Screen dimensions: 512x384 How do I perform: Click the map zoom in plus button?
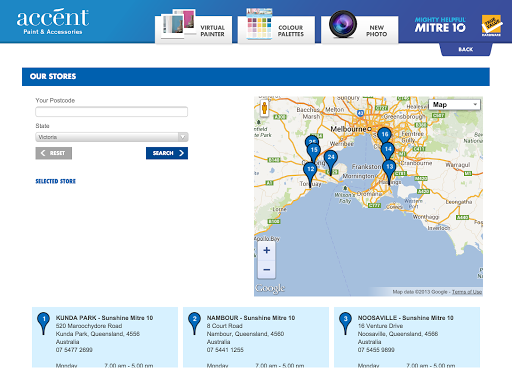[x=267, y=250]
